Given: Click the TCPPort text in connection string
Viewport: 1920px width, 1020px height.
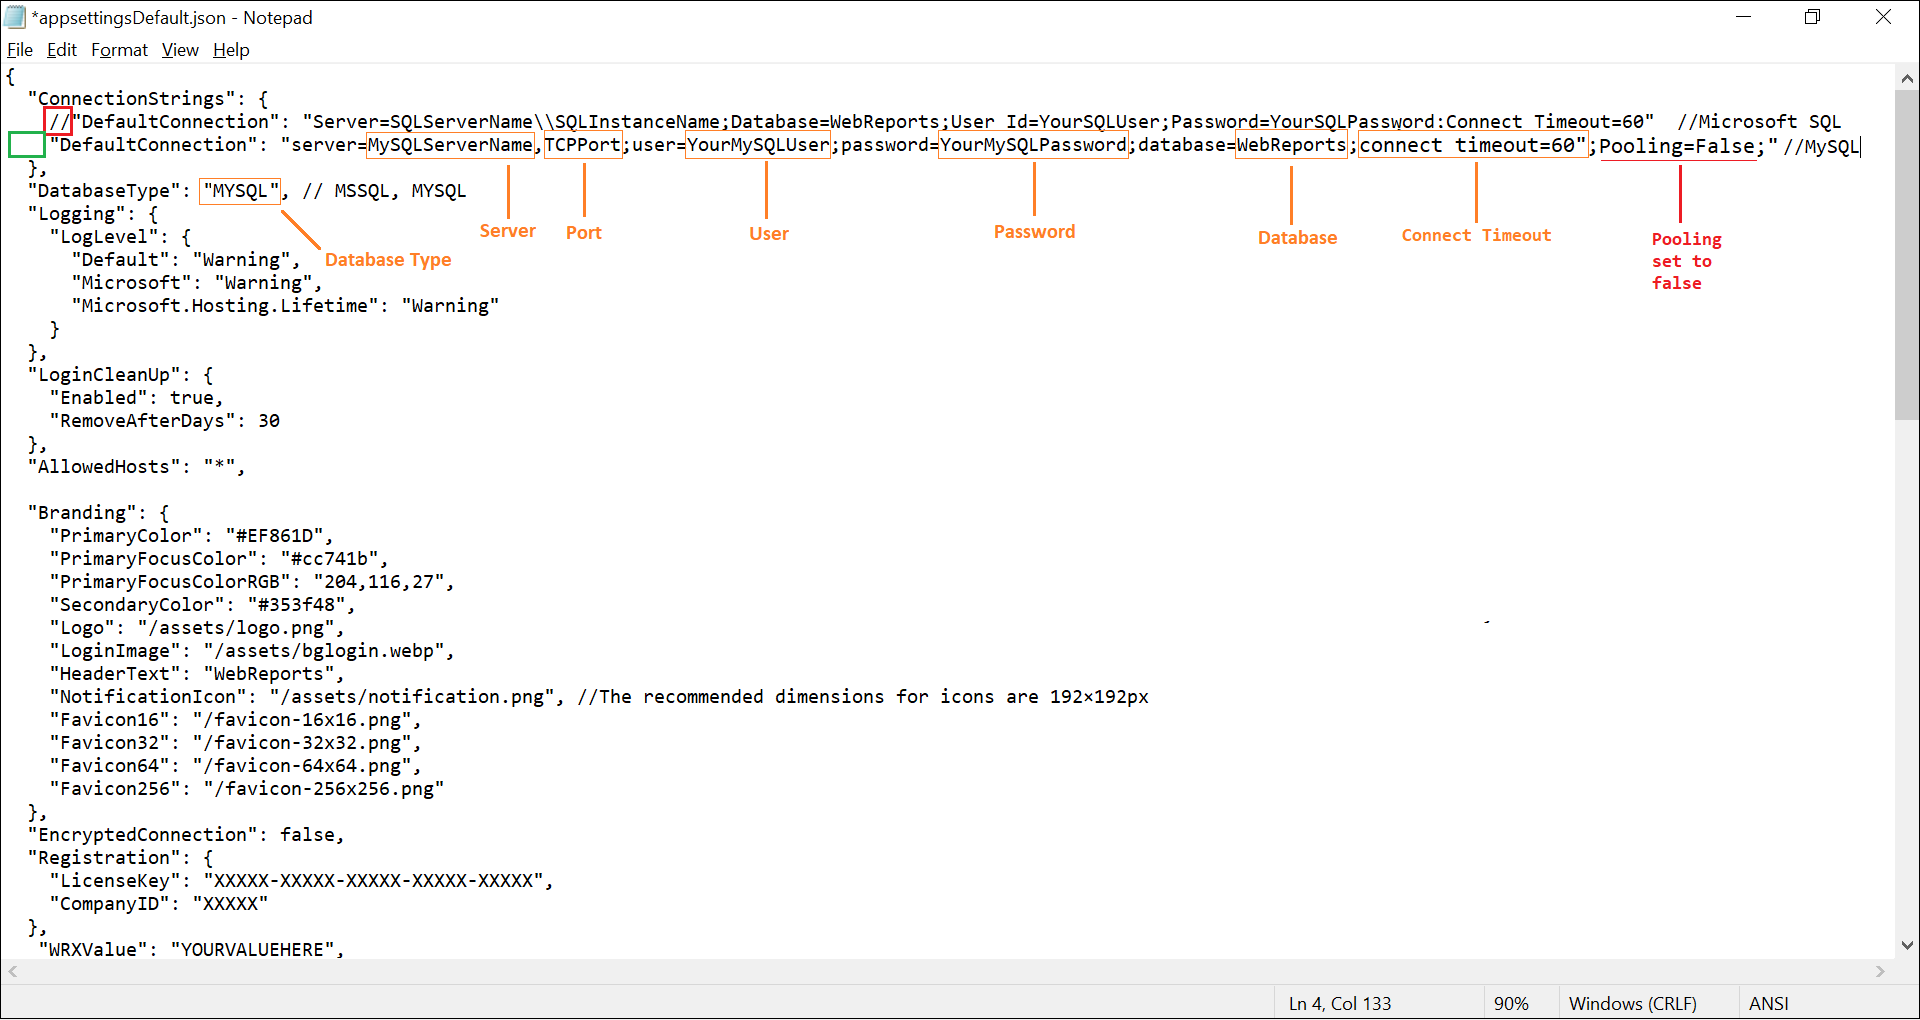Looking at the screenshot, I should coord(583,145).
